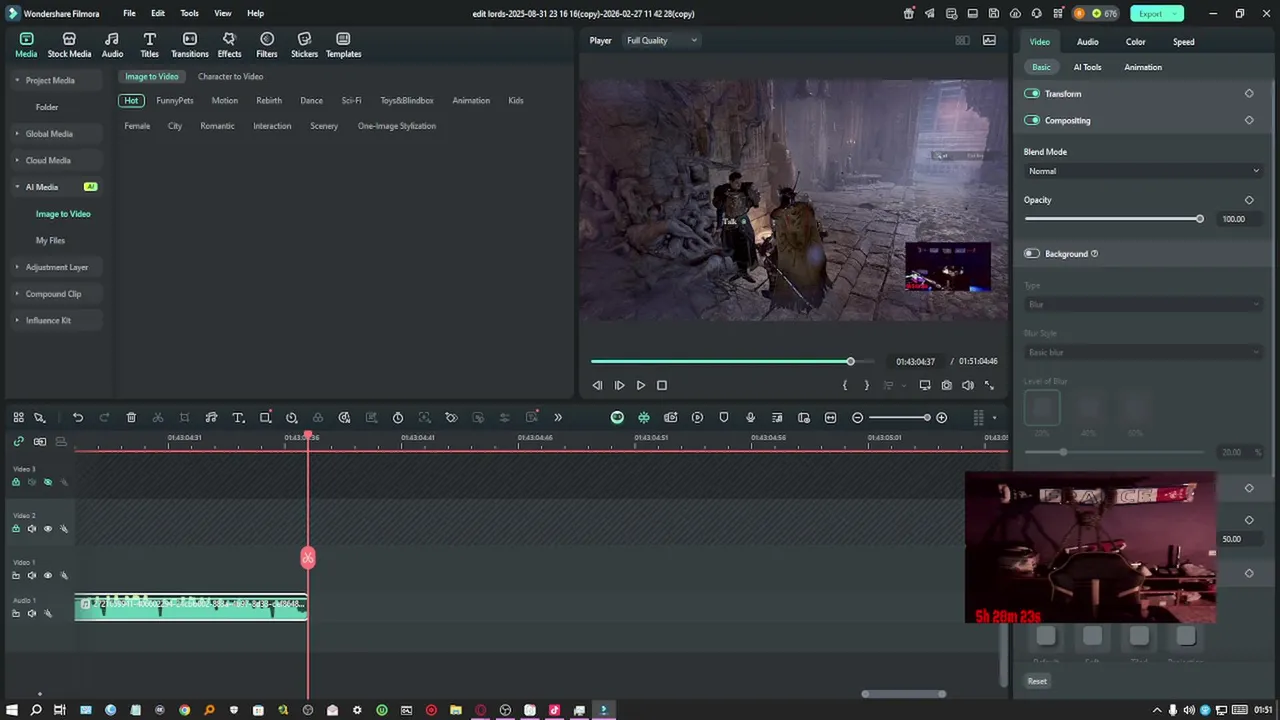This screenshot has width=1280, height=720.
Task: Click the player volume speaker icon
Action: (x=968, y=385)
